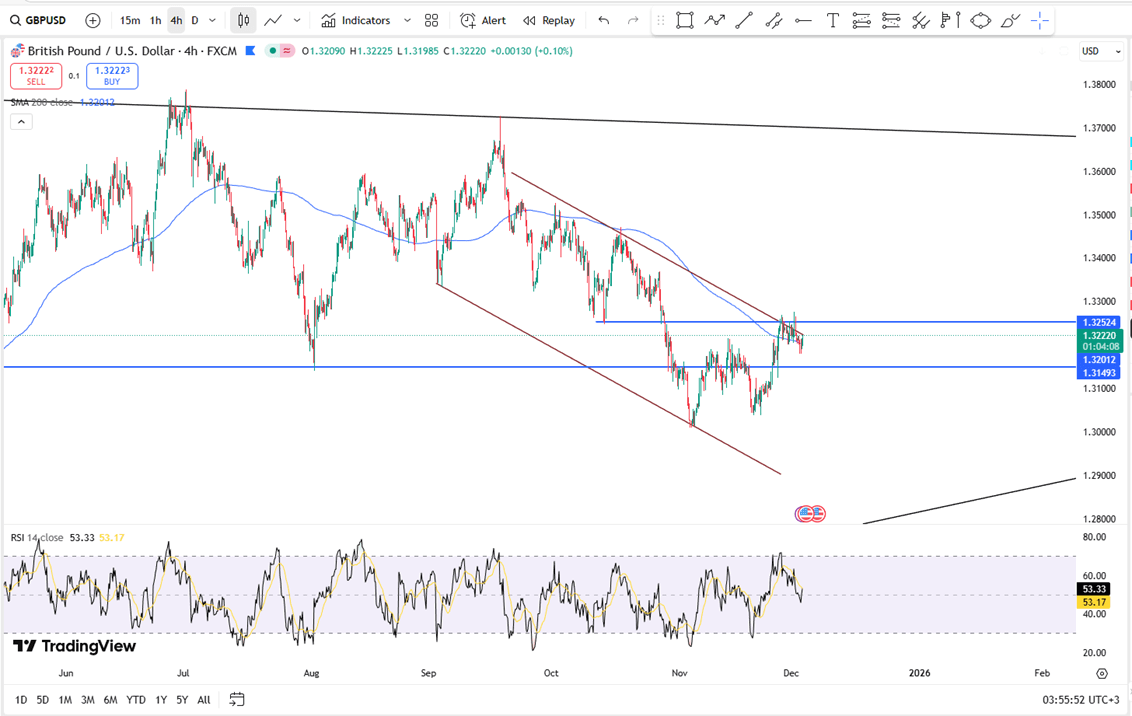Screen dimensions: 1132x716
Task: Click the blue BUY price button
Action: pyautogui.click(x=112, y=76)
